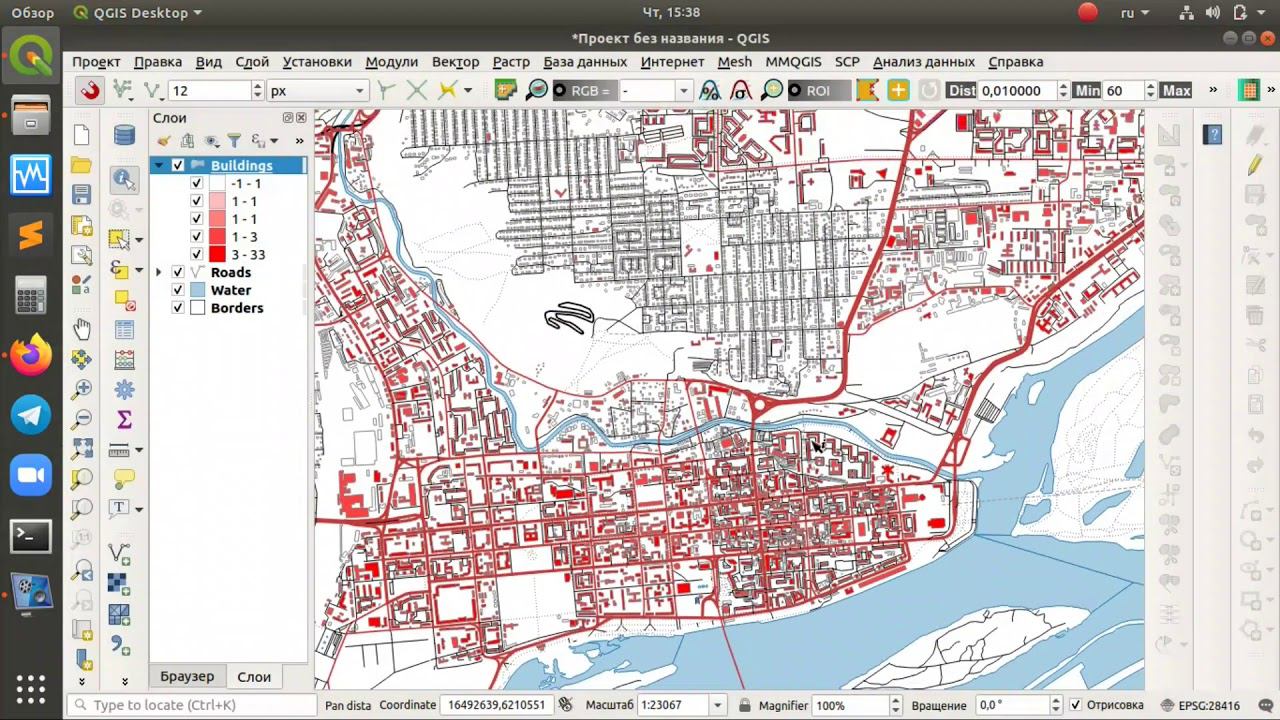Expand the text annotation dropdown arrow
This screenshot has width=1280, height=720.
pyautogui.click(x=139, y=509)
